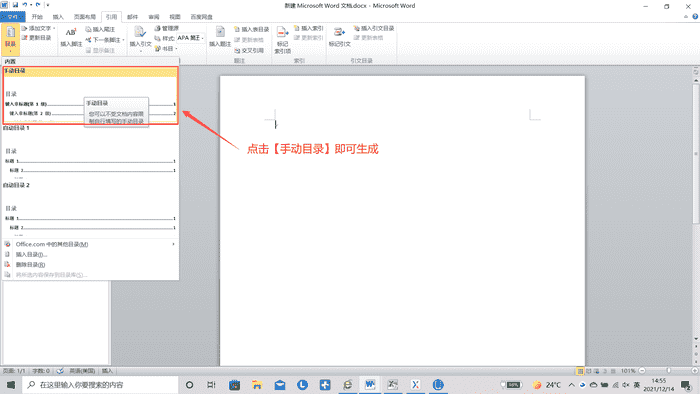The image size is (700, 394).
Task: Open the 书目 bibliography dropdown
Action: pyautogui.click(x=166, y=49)
